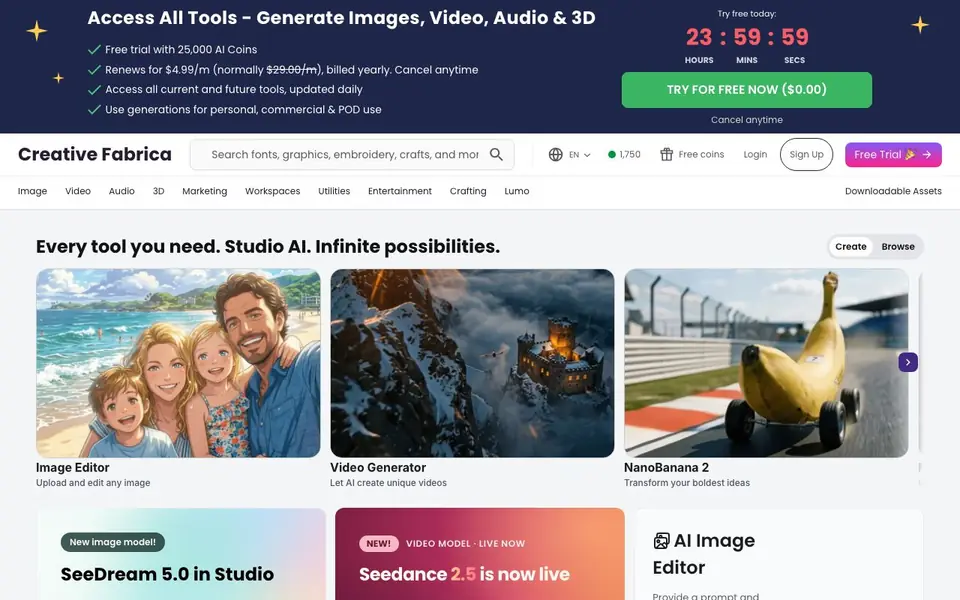Click the 'Access All Tools' banner headline
Screen dimensions: 960x600
(341, 17)
